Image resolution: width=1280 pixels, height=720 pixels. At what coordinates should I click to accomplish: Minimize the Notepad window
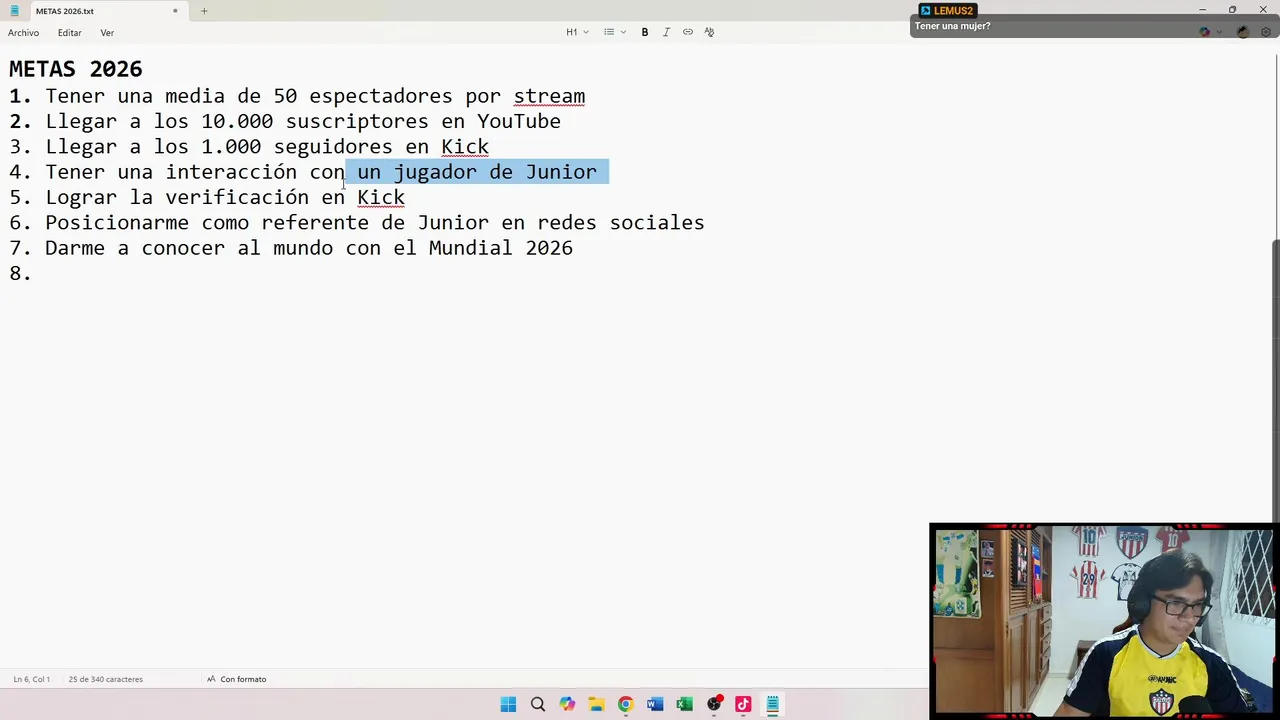coord(1202,10)
